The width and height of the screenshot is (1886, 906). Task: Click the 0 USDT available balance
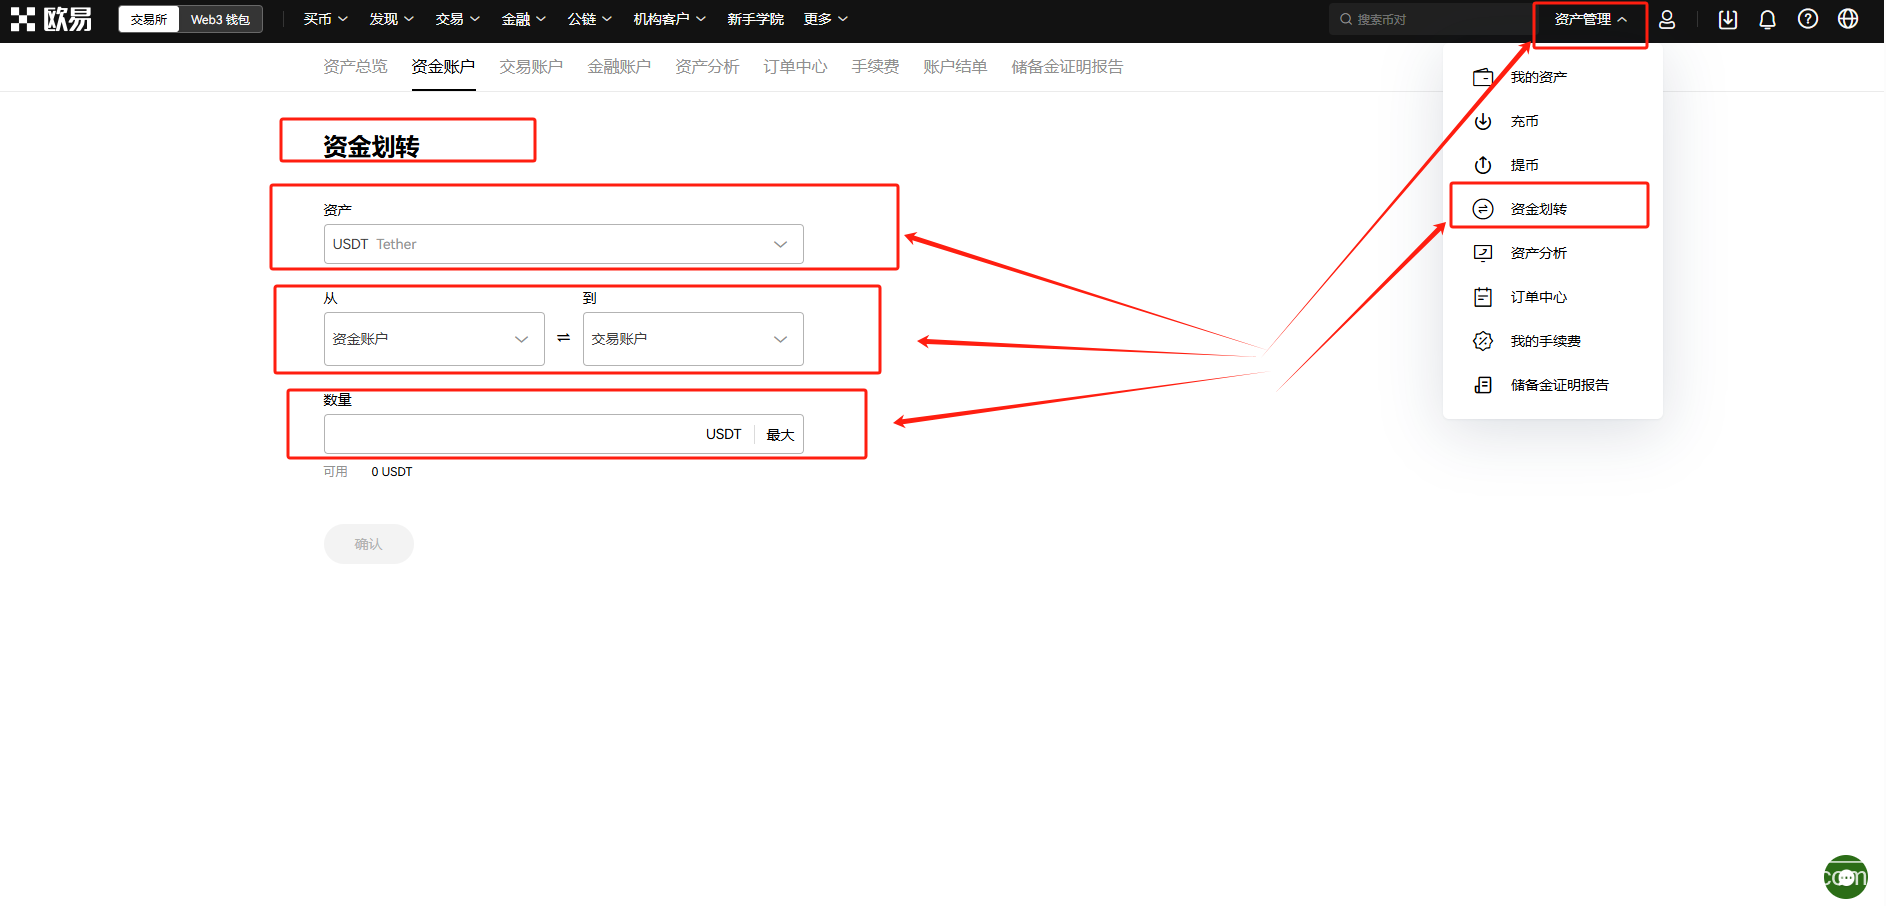pos(392,472)
